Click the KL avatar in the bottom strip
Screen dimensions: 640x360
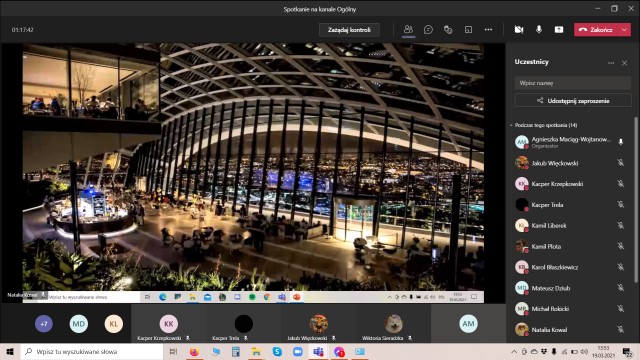coord(113,324)
